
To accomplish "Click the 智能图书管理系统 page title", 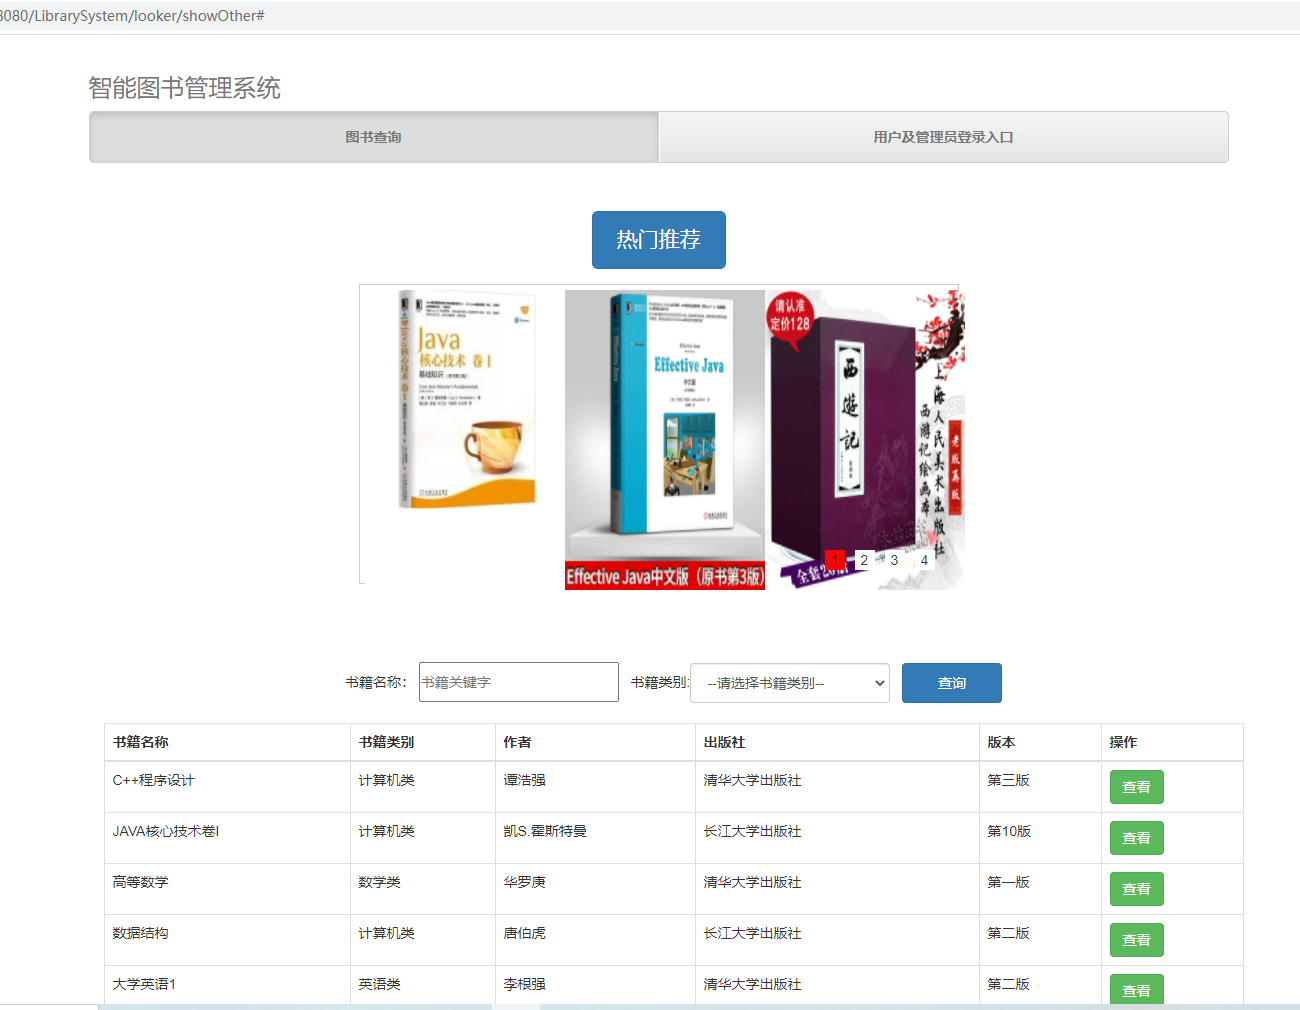I will (184, 88).
